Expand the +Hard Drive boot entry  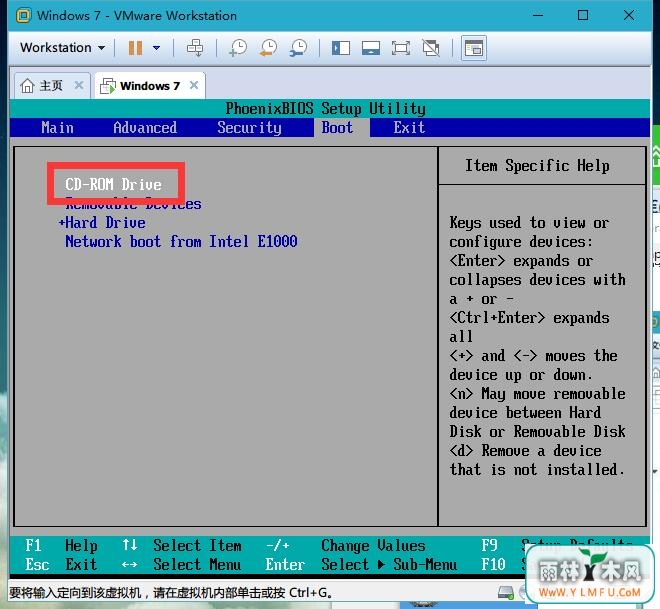pyautogui.click(x=102, y=223)
